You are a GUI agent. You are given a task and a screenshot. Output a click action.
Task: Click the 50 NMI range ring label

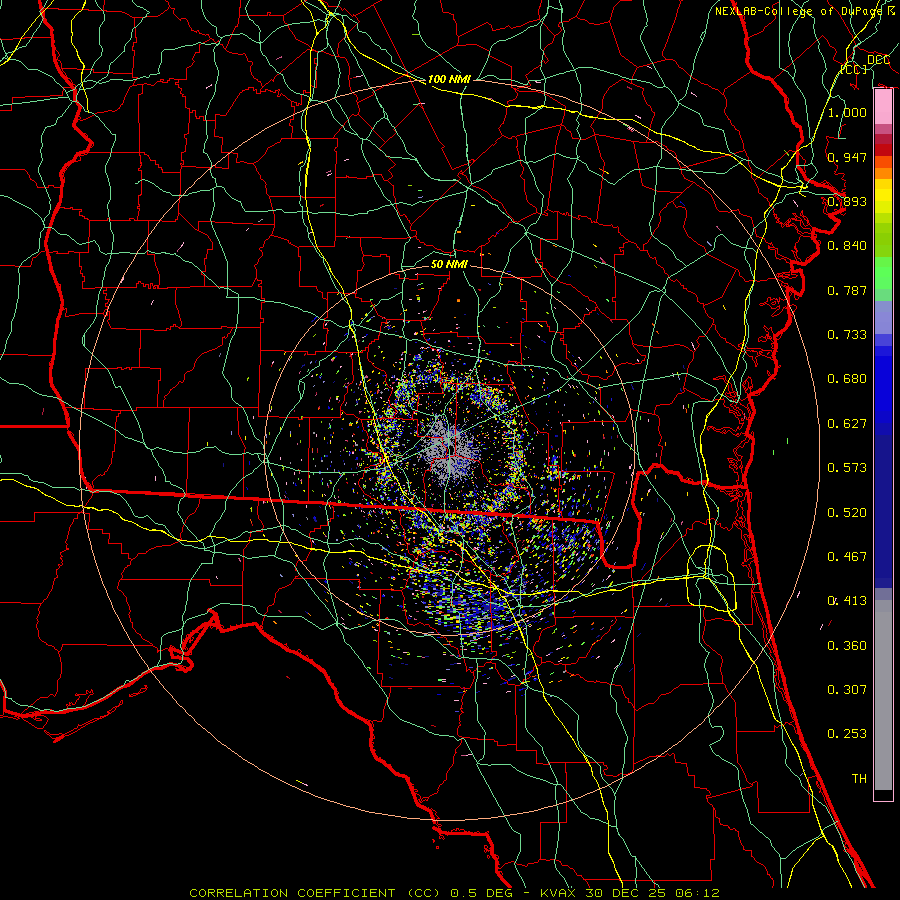click(x=449, y=264)
